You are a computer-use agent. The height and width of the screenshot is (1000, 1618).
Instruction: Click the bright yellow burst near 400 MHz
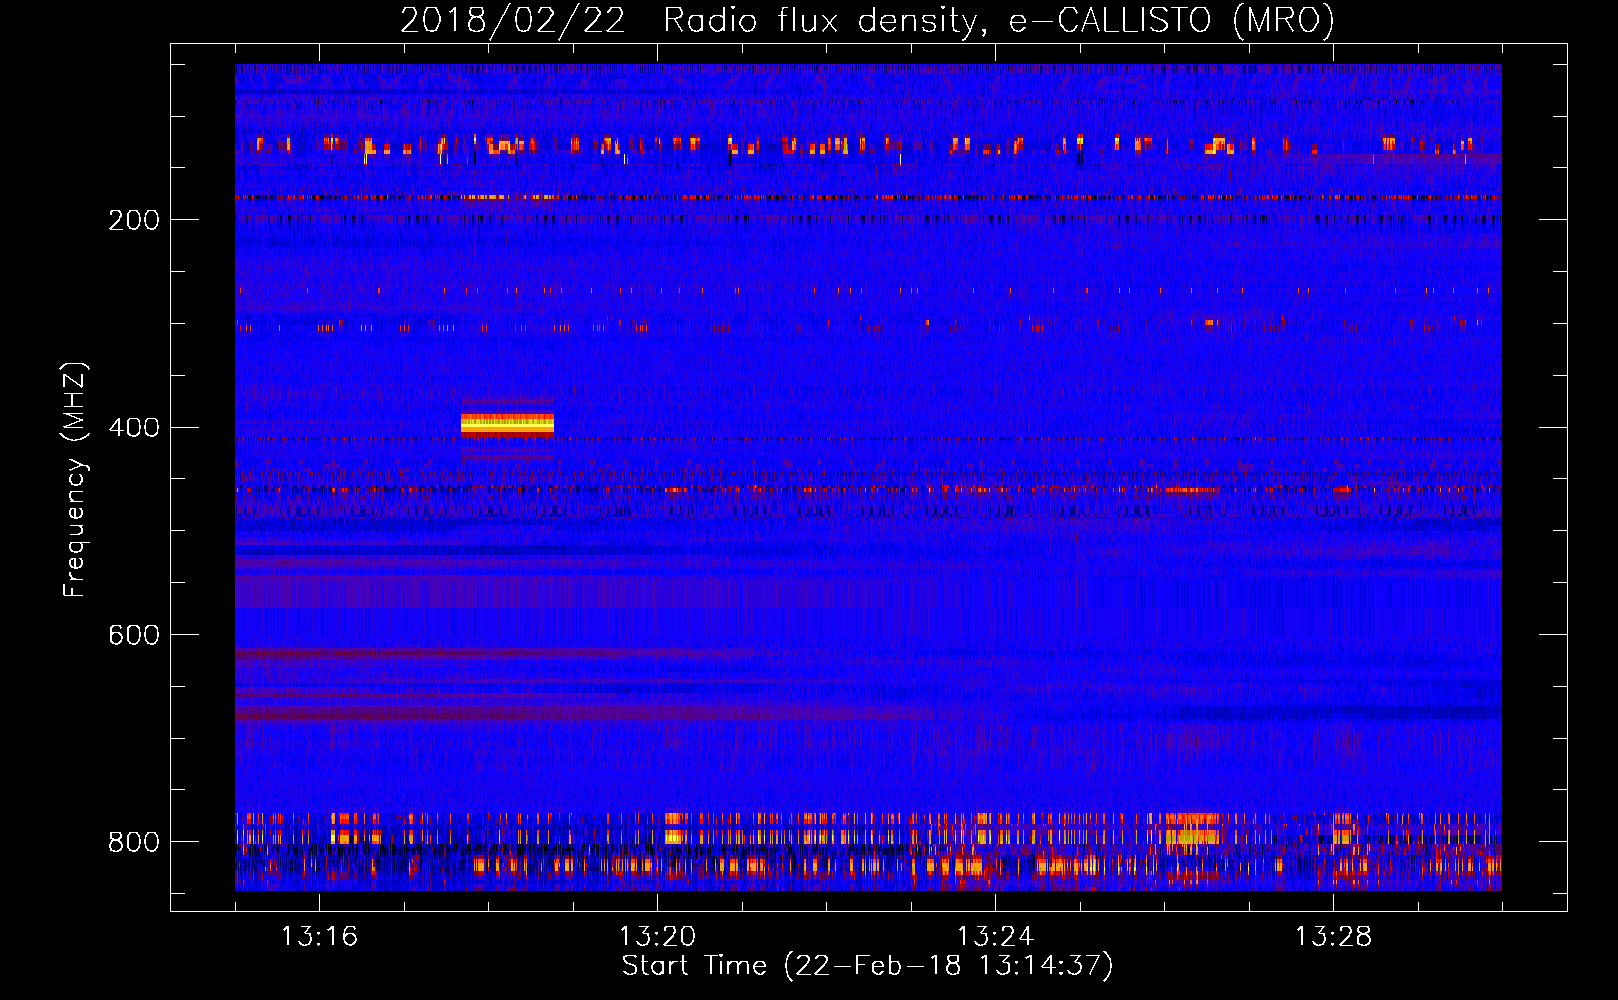[x=507, y=425]
